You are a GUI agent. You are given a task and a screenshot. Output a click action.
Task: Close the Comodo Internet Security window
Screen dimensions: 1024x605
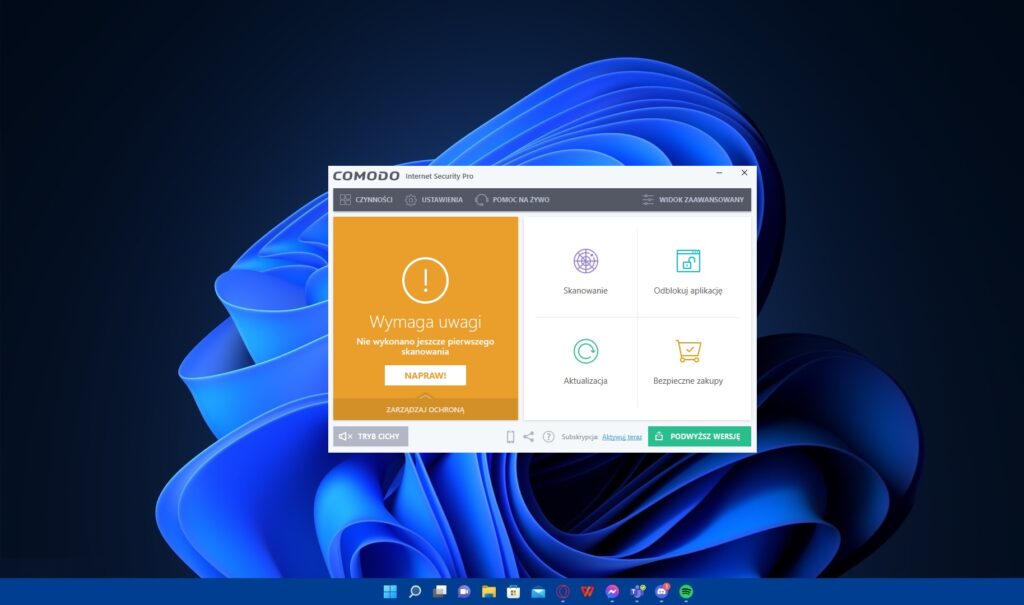[x=744, y=173]
